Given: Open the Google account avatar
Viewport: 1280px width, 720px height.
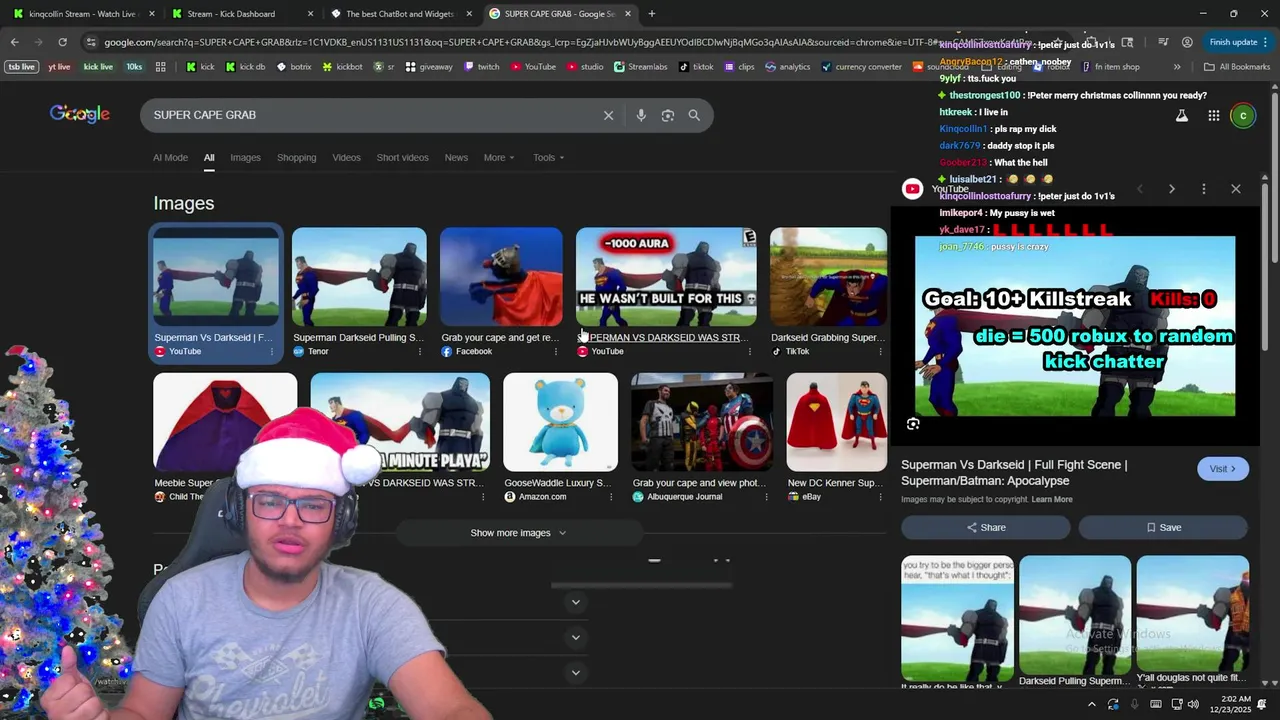Looking at the screenshot, I should tap(1243, 116).
